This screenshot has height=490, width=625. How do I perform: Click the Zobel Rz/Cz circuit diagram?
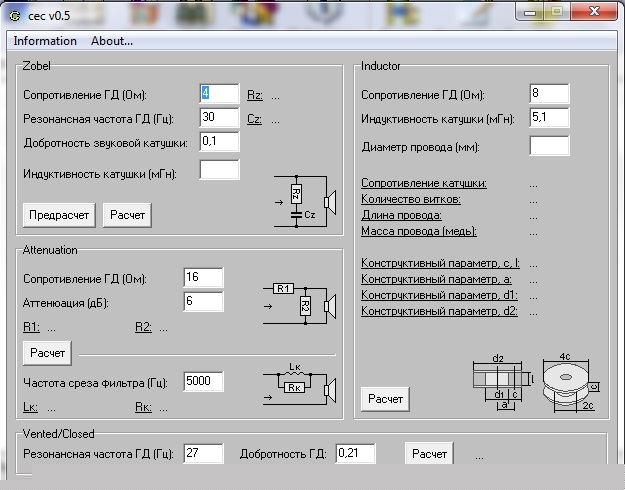(306, 201)
